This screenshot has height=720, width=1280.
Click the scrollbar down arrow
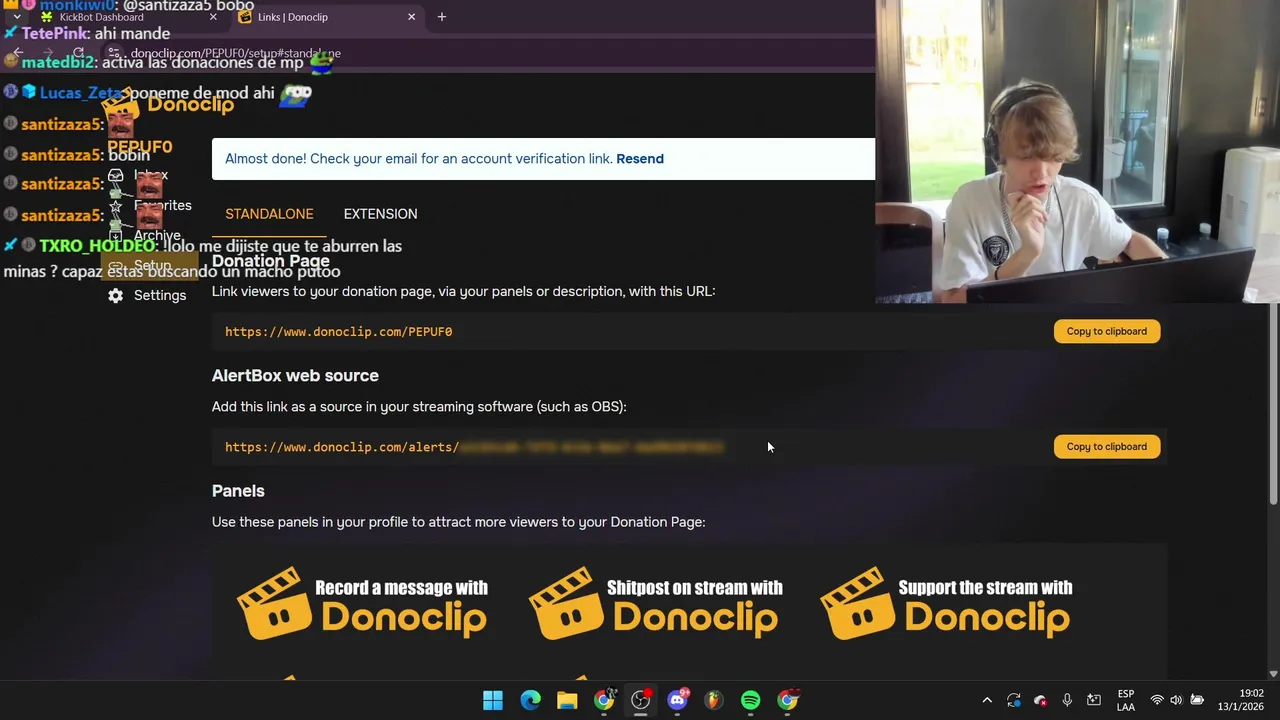(1273, 674)
